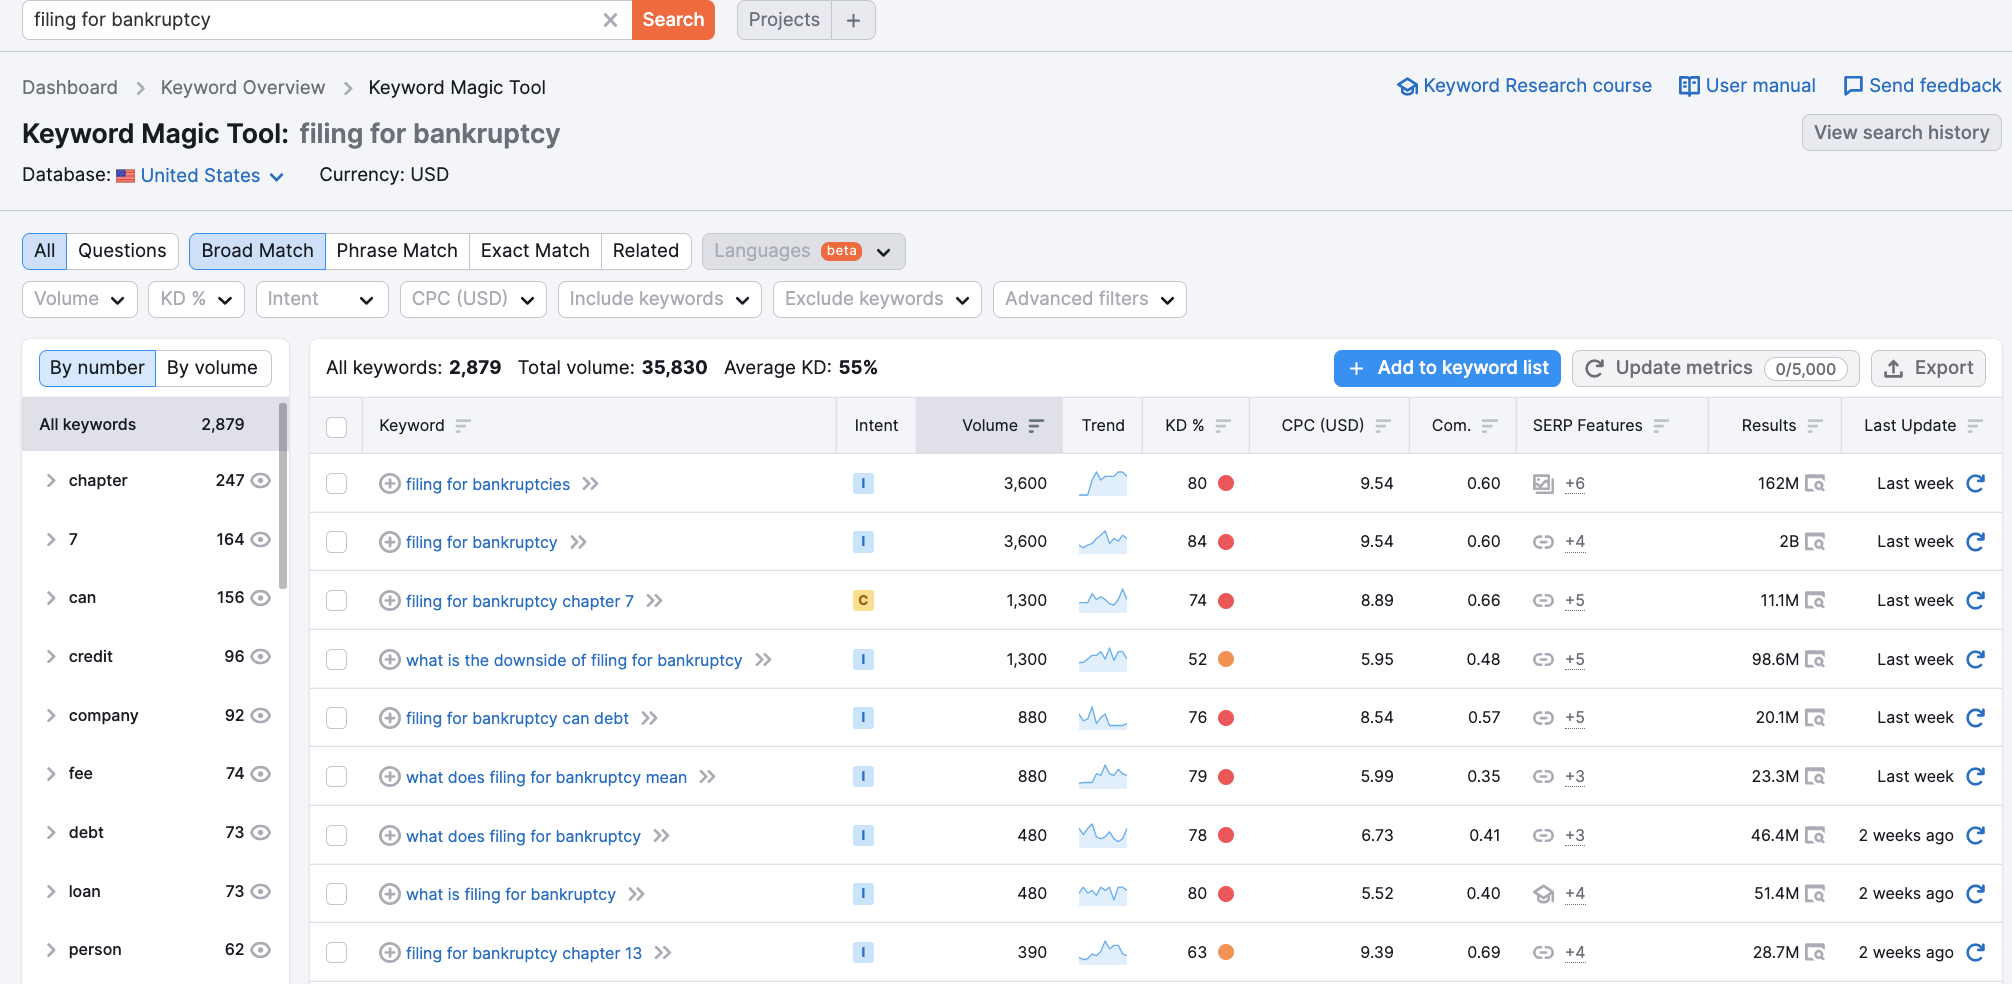Open the Projects tab
The image size is (2012, 984).
pos(784,20)
